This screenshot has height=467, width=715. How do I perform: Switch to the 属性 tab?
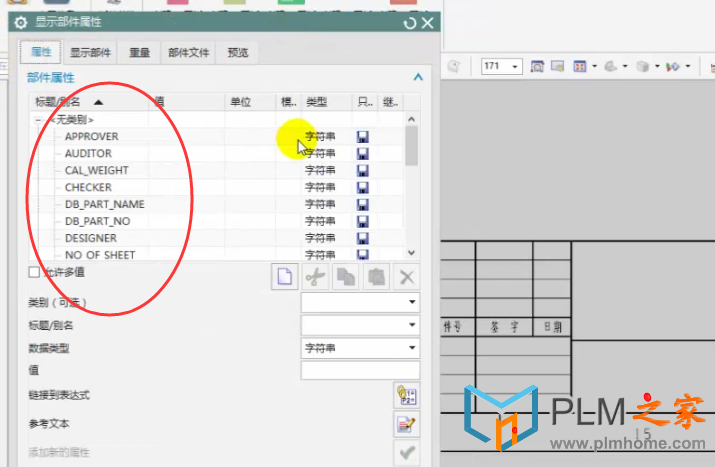pos(41,52)
